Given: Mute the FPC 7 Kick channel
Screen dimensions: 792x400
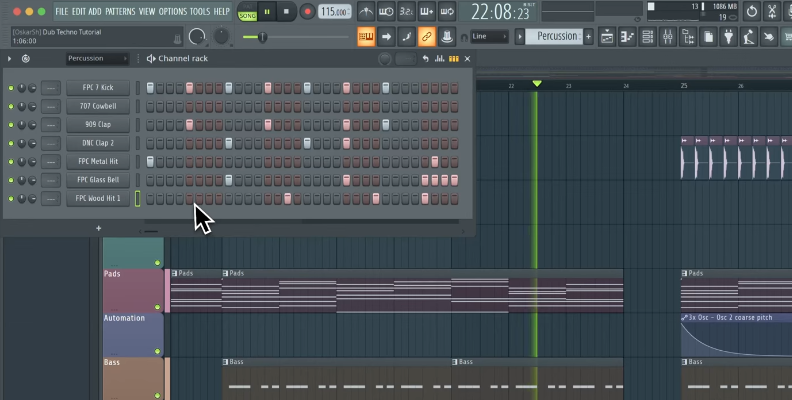Looking at the screenshot, I should tap(11, 88).
